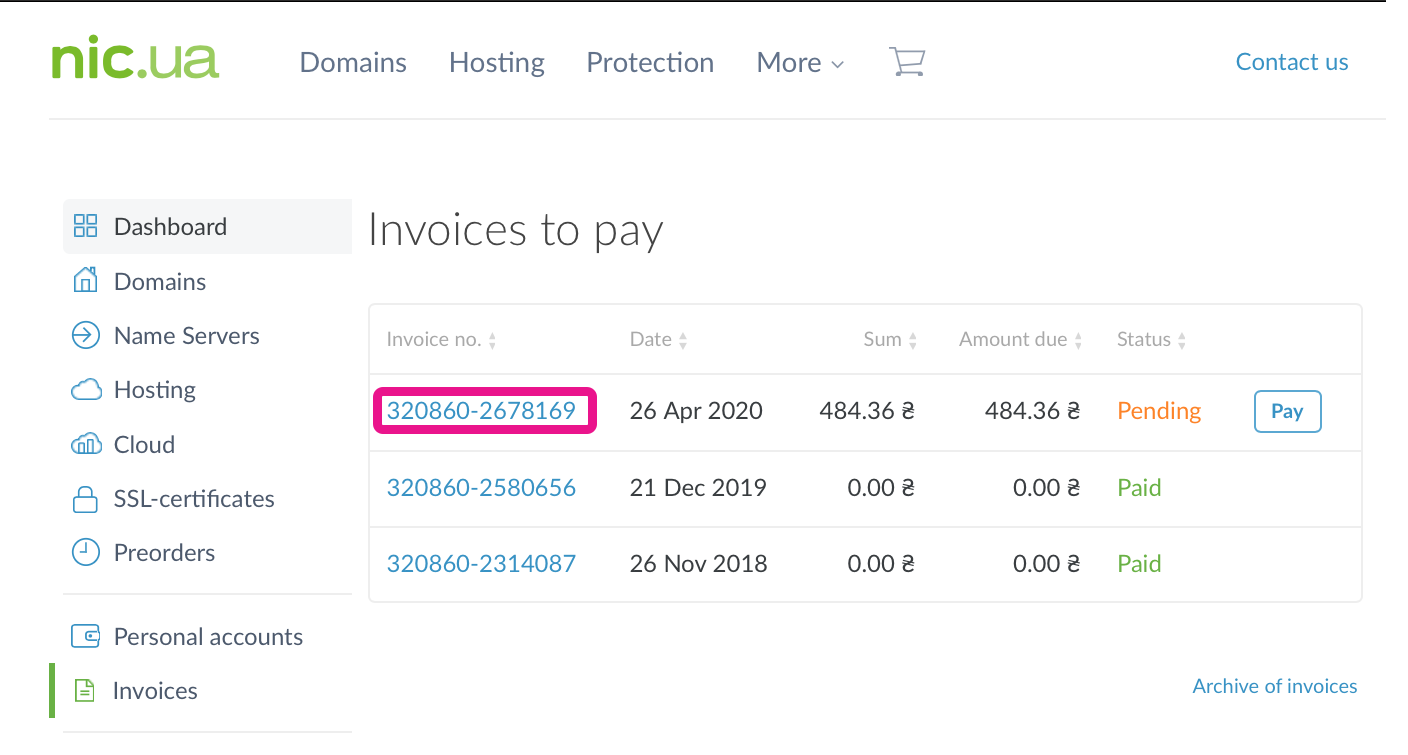
Task: Open the Hosting top menu item
Action: click(496, 63)
